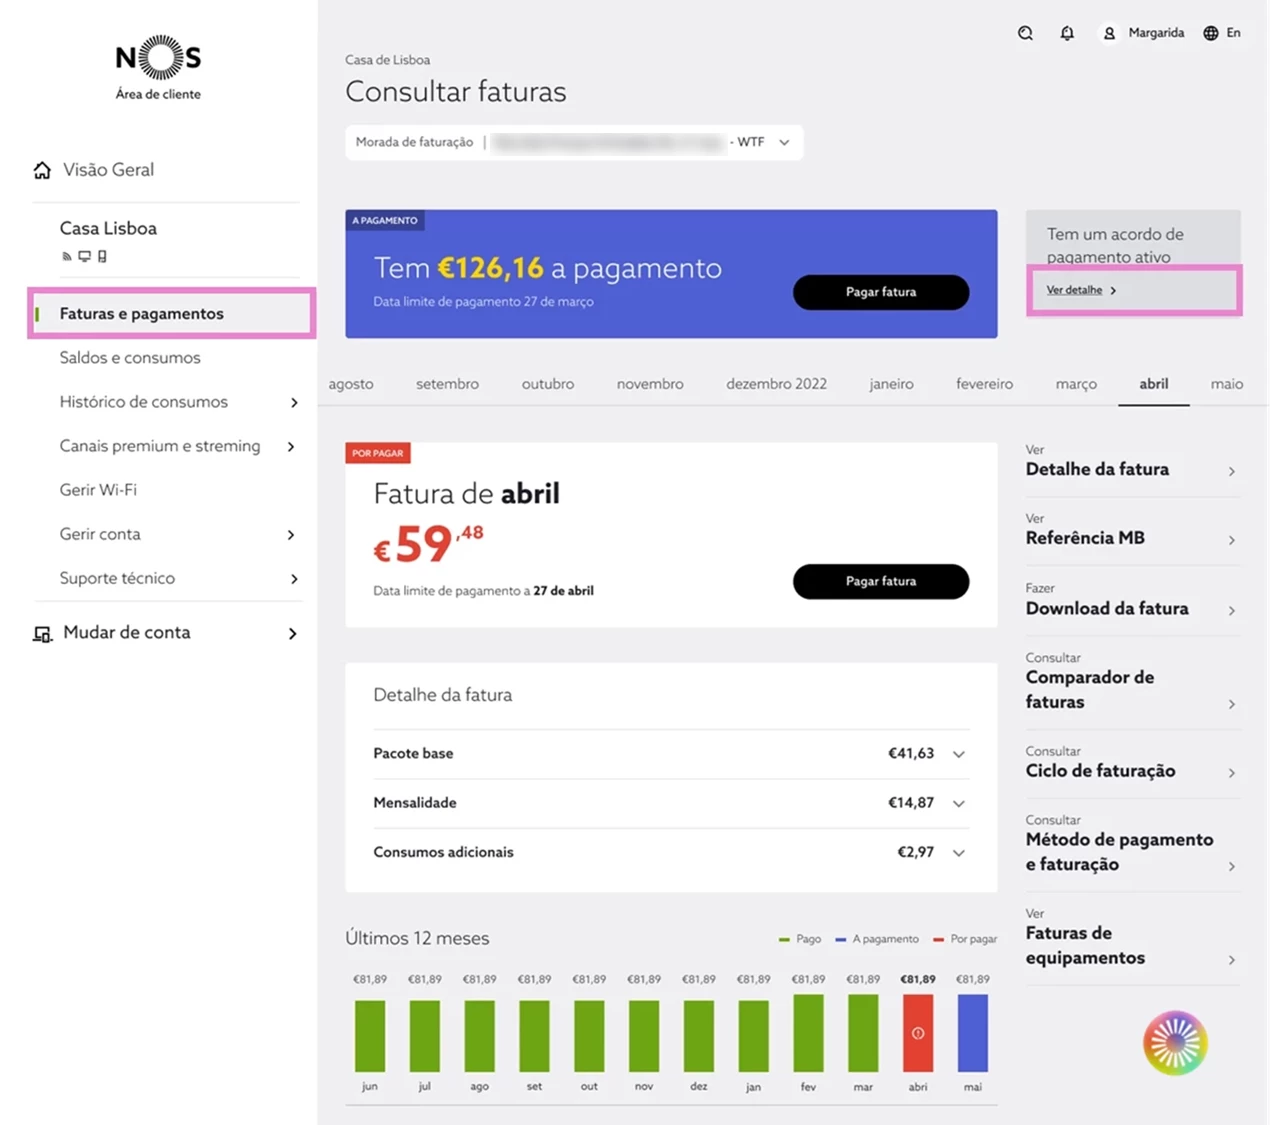Click the blue mai chart bar

coord(973,1033)
